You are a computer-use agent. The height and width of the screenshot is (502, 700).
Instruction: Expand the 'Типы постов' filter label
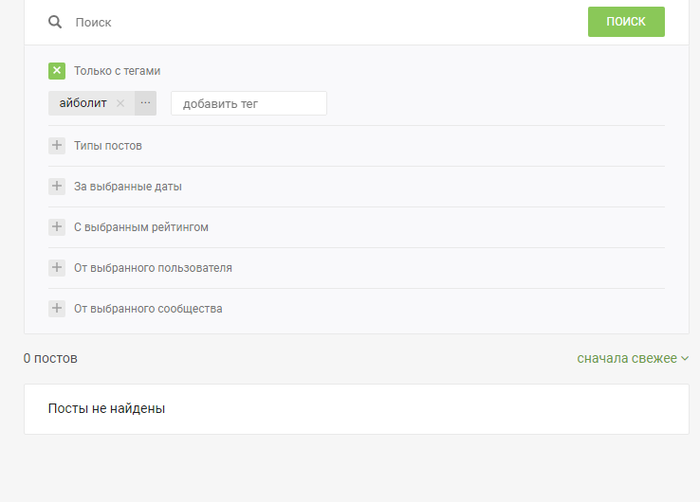pyautogui.click(x=108, y=146)
